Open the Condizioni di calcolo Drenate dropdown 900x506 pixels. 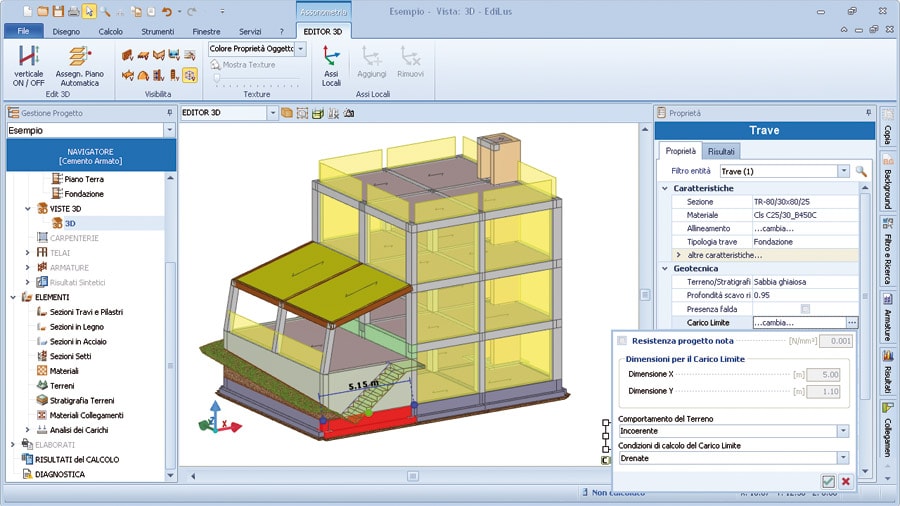coord(843,458)
